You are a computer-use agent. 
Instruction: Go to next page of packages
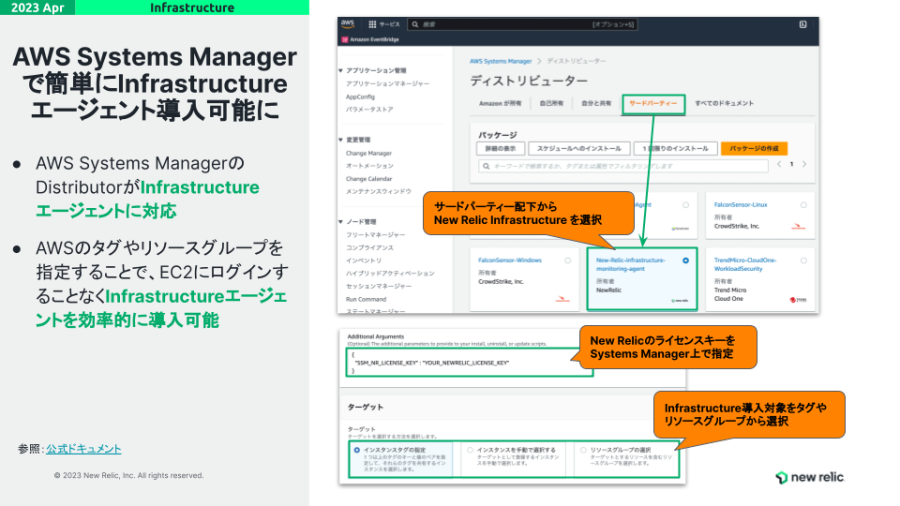804,164
